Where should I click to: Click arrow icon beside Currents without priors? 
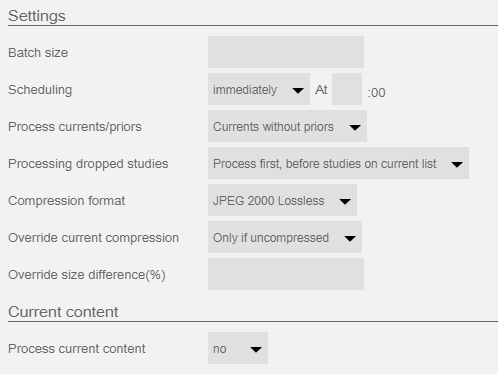pos(355,127)
